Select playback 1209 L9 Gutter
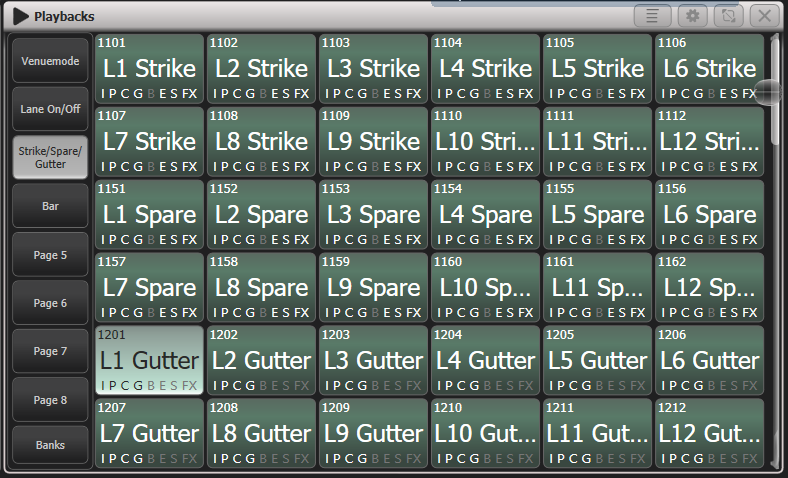 pos(373,433)
